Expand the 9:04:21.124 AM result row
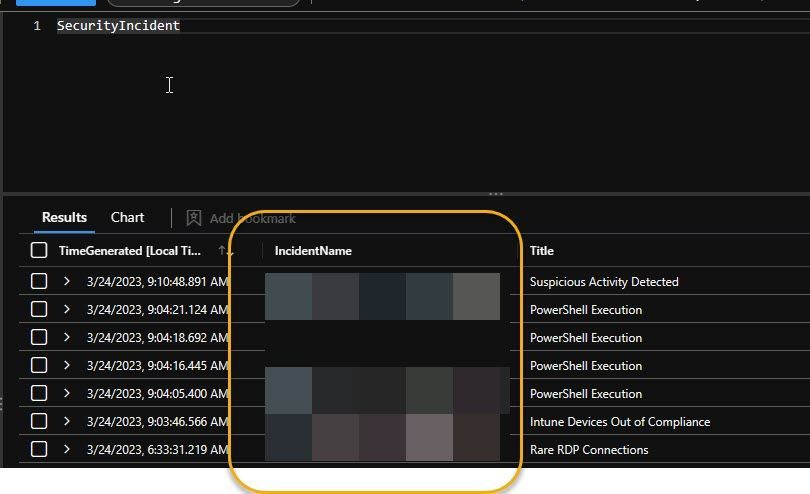Viewport: 810px width, 494px height. coord(67,310)
